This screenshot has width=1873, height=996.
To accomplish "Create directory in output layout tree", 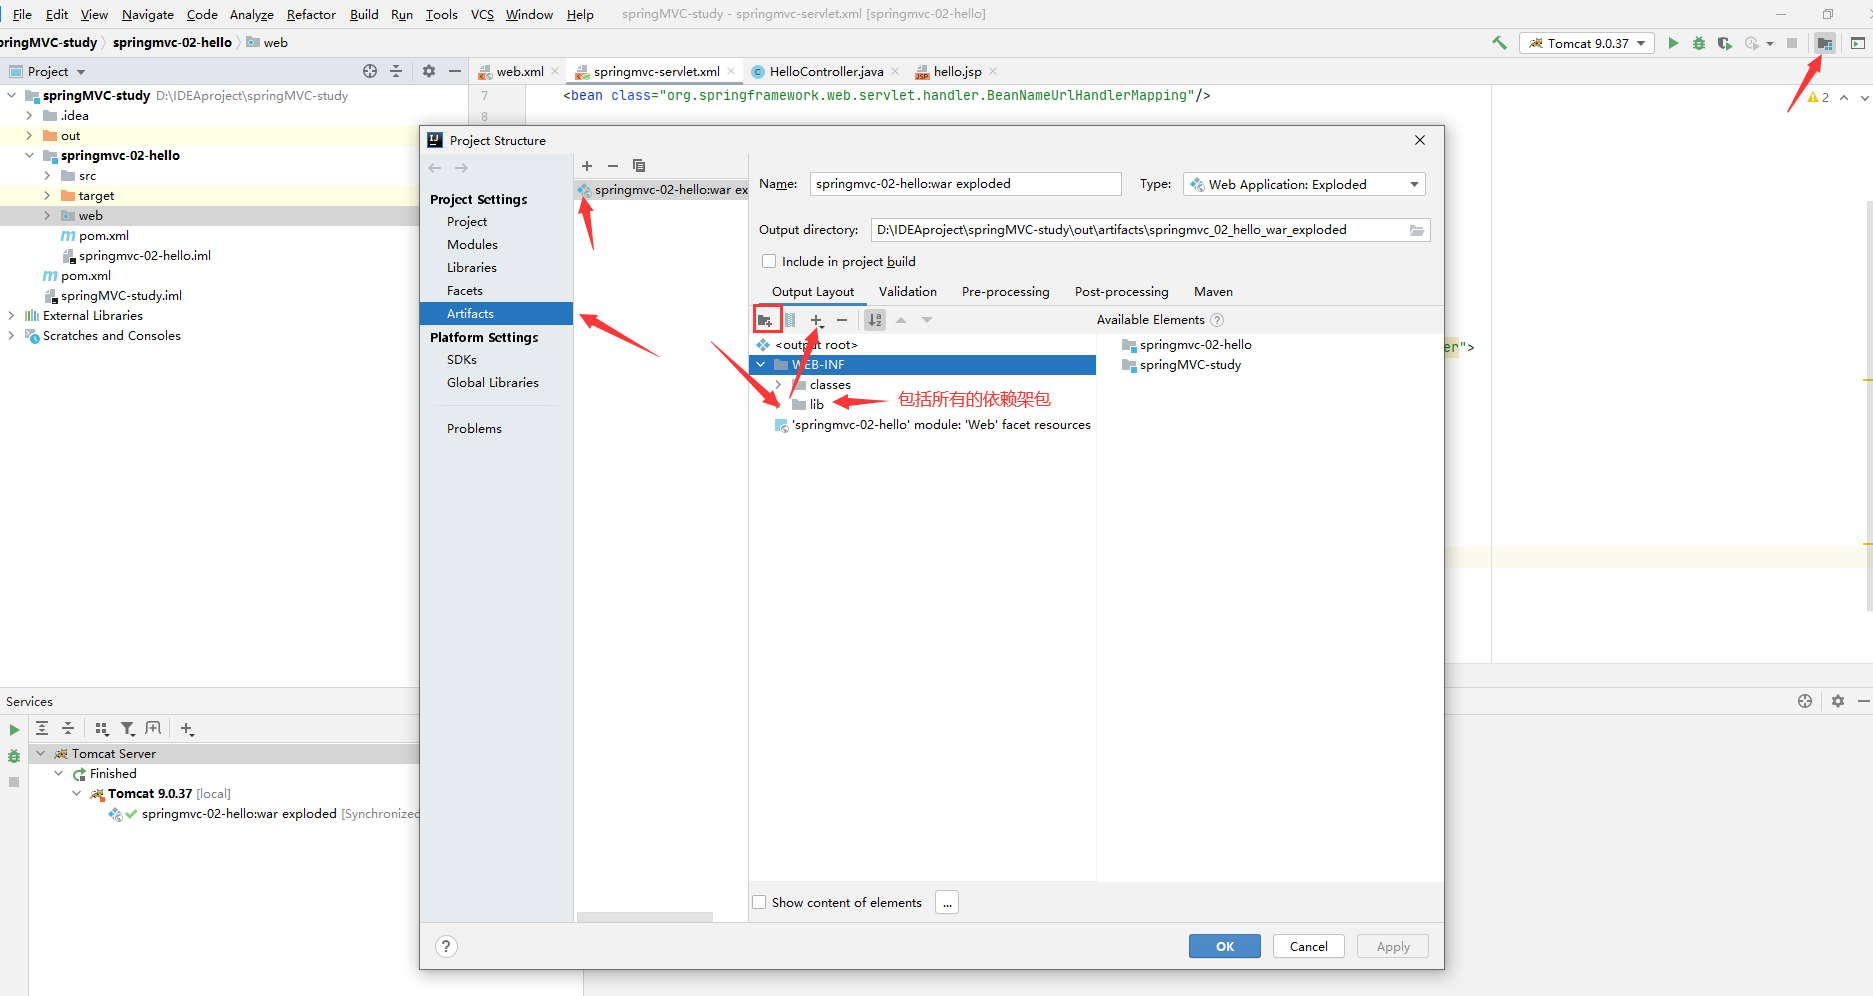I will coord(765,320).
